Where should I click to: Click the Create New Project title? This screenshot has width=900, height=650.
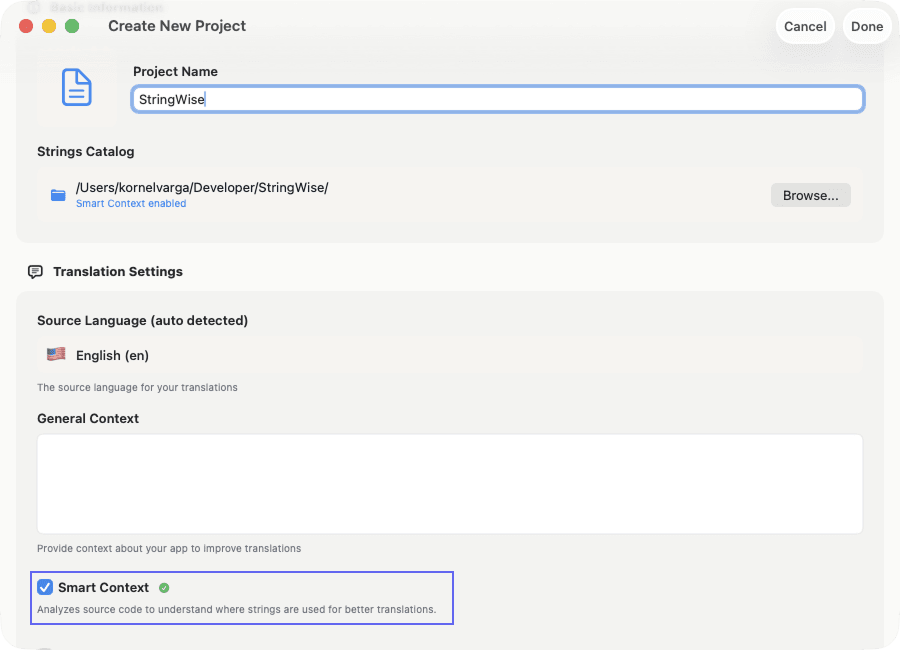coord(177,26)
